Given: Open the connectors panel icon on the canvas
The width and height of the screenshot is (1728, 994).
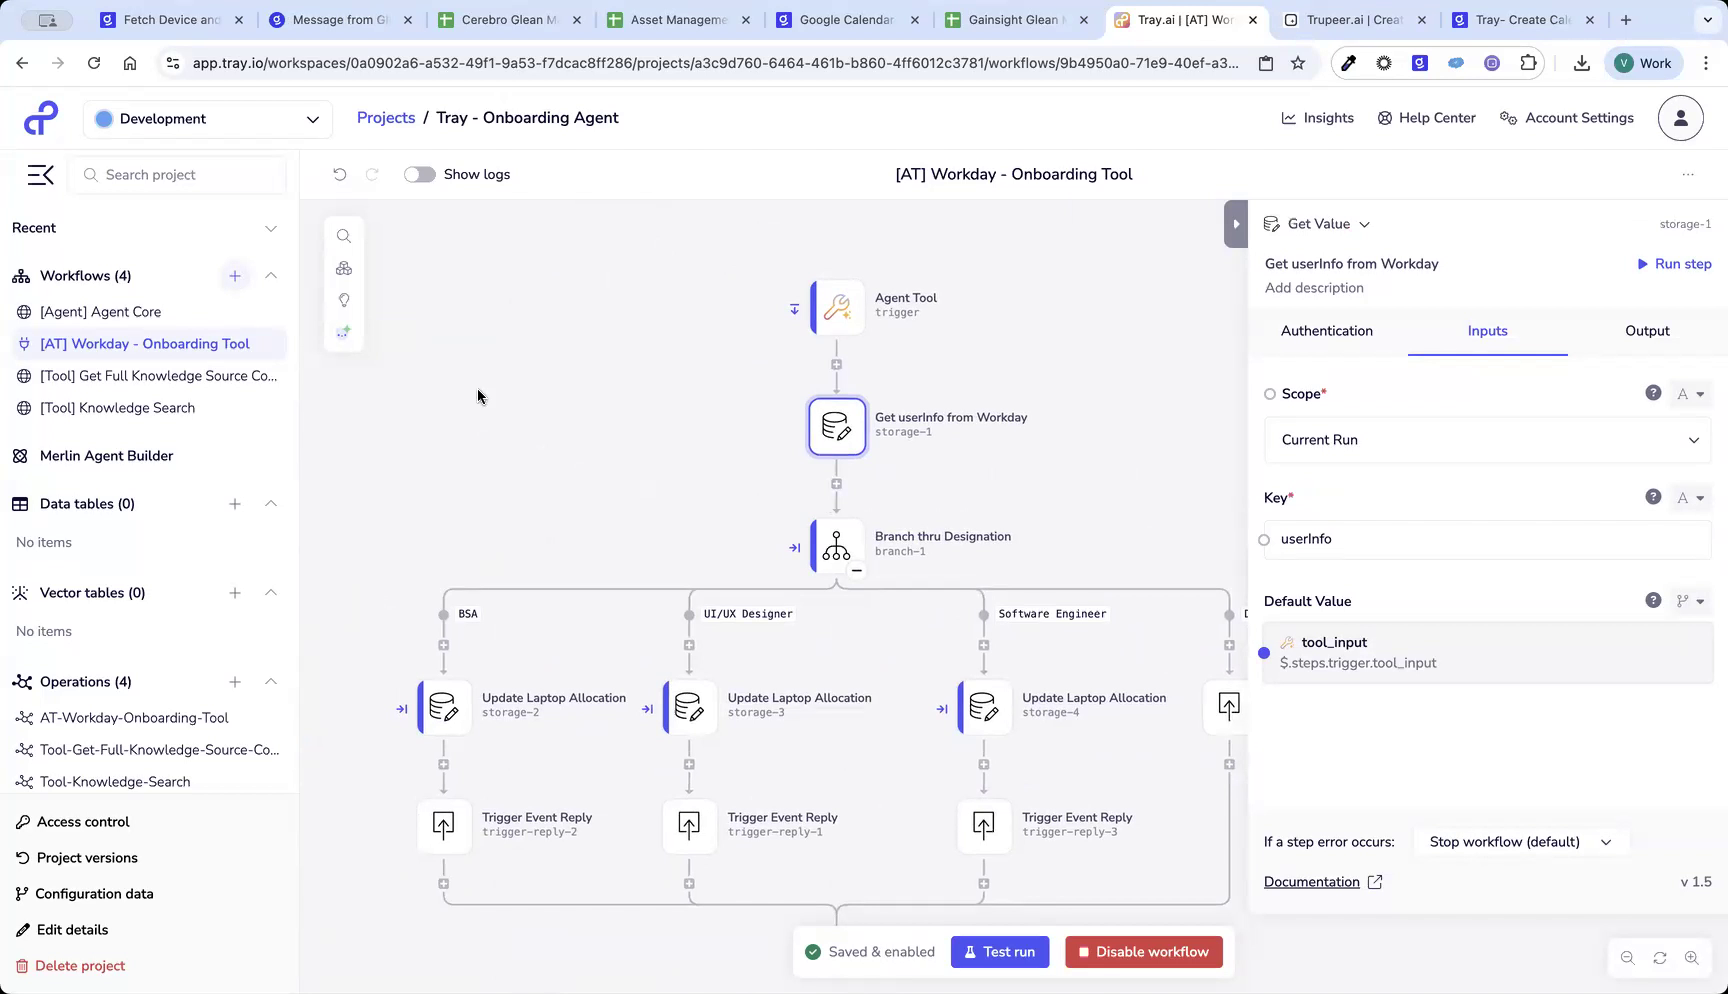Looking at the screenshot, I should (x=344, y=268).
